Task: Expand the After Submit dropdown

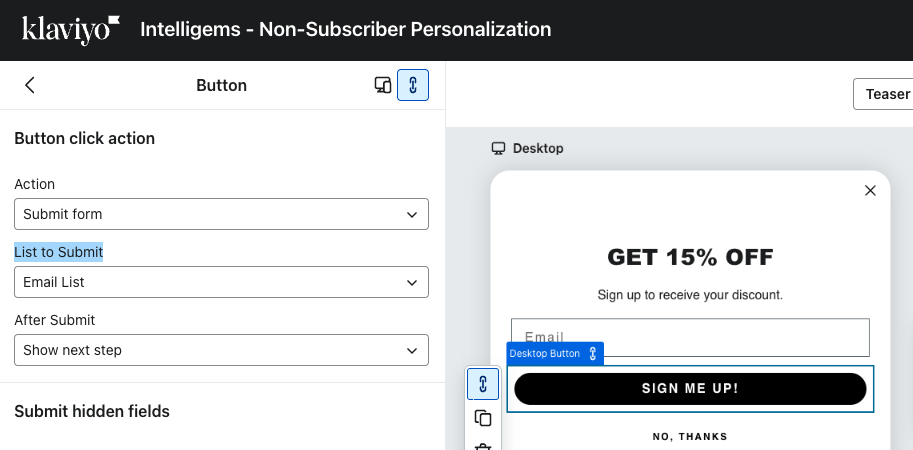Action: (221, 350)
